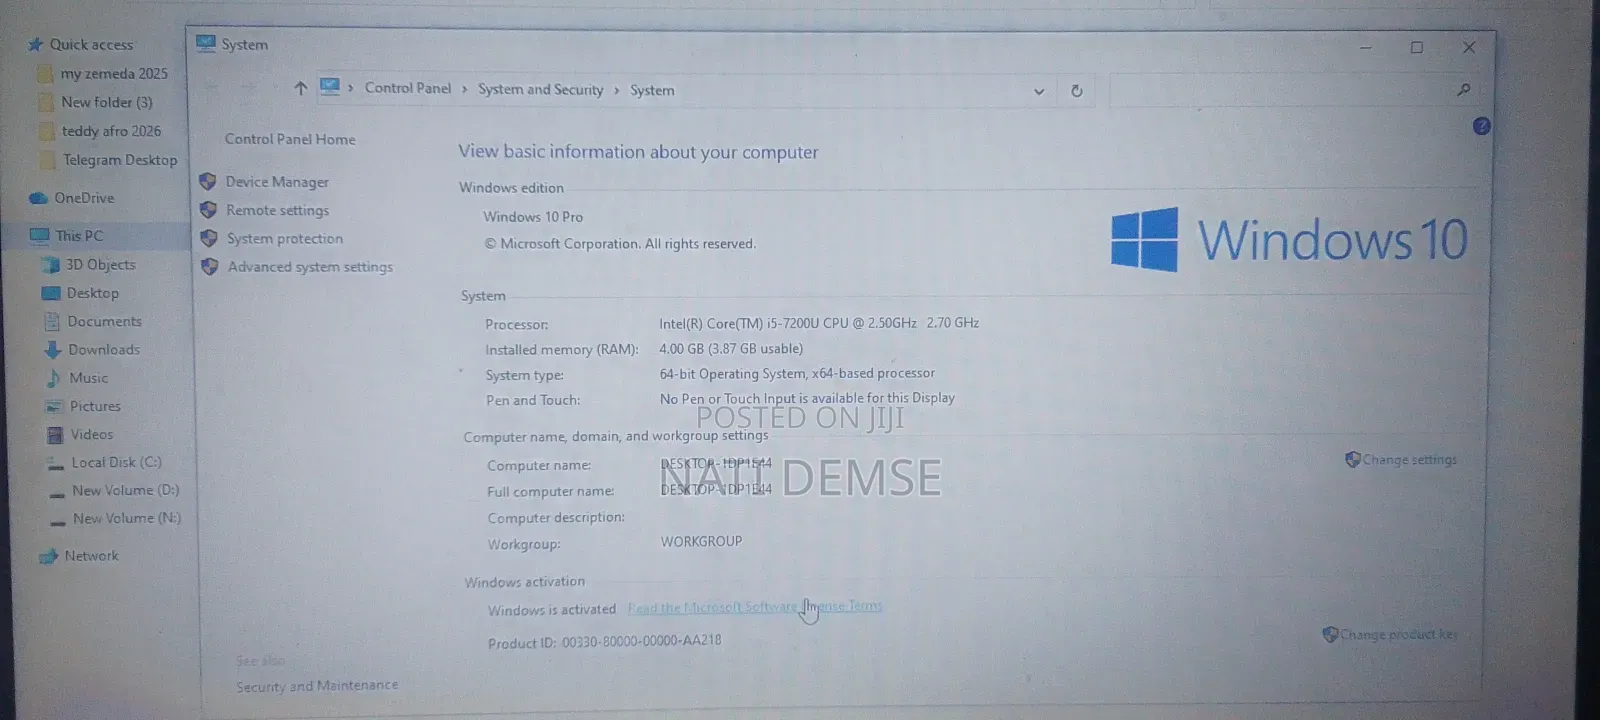This screenshot has width=1600, height=720.
Task: Refresh the System page
Action: point(1077,91)
